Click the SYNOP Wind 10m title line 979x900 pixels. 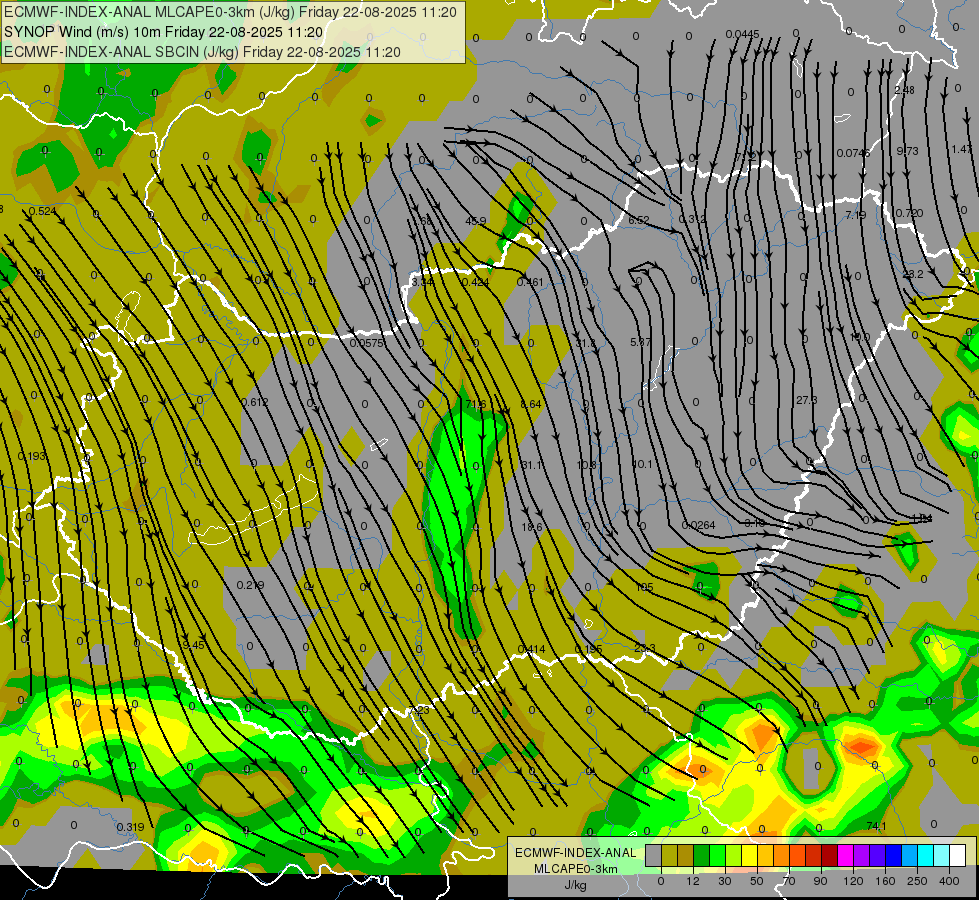click(164, 32)
